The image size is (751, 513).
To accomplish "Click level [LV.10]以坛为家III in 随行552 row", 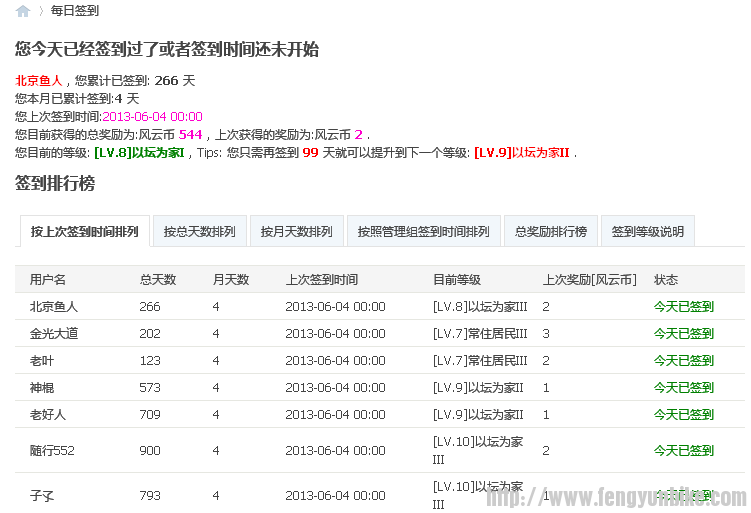I will click(x=478, y=450).
